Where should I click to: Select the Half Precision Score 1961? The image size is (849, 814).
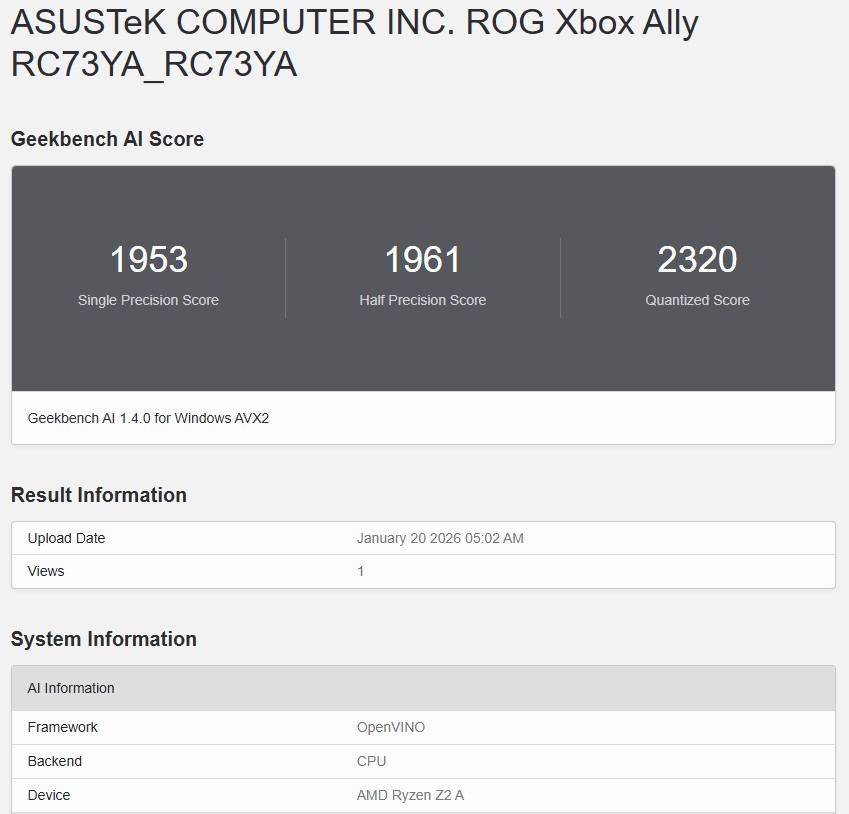coord(423,260)
